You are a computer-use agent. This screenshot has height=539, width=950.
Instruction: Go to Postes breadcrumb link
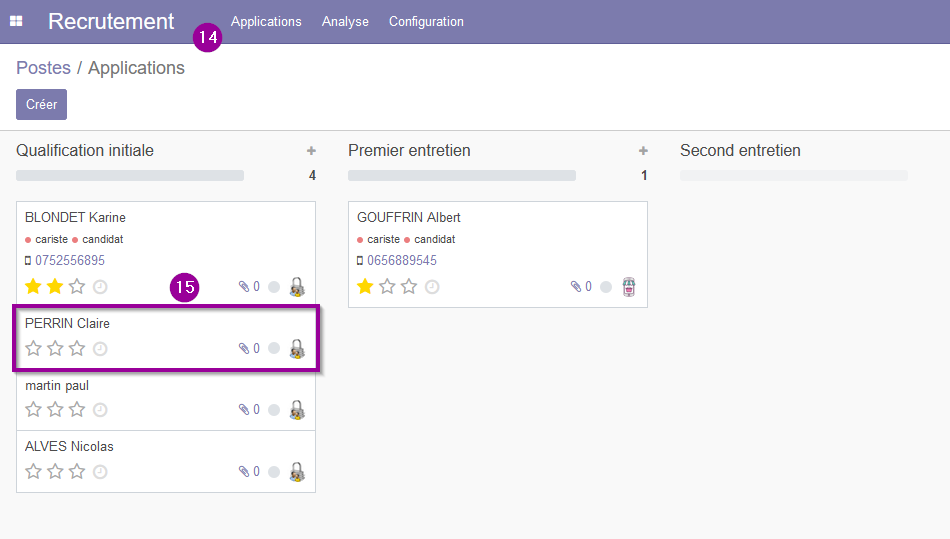tap(44, 68)
